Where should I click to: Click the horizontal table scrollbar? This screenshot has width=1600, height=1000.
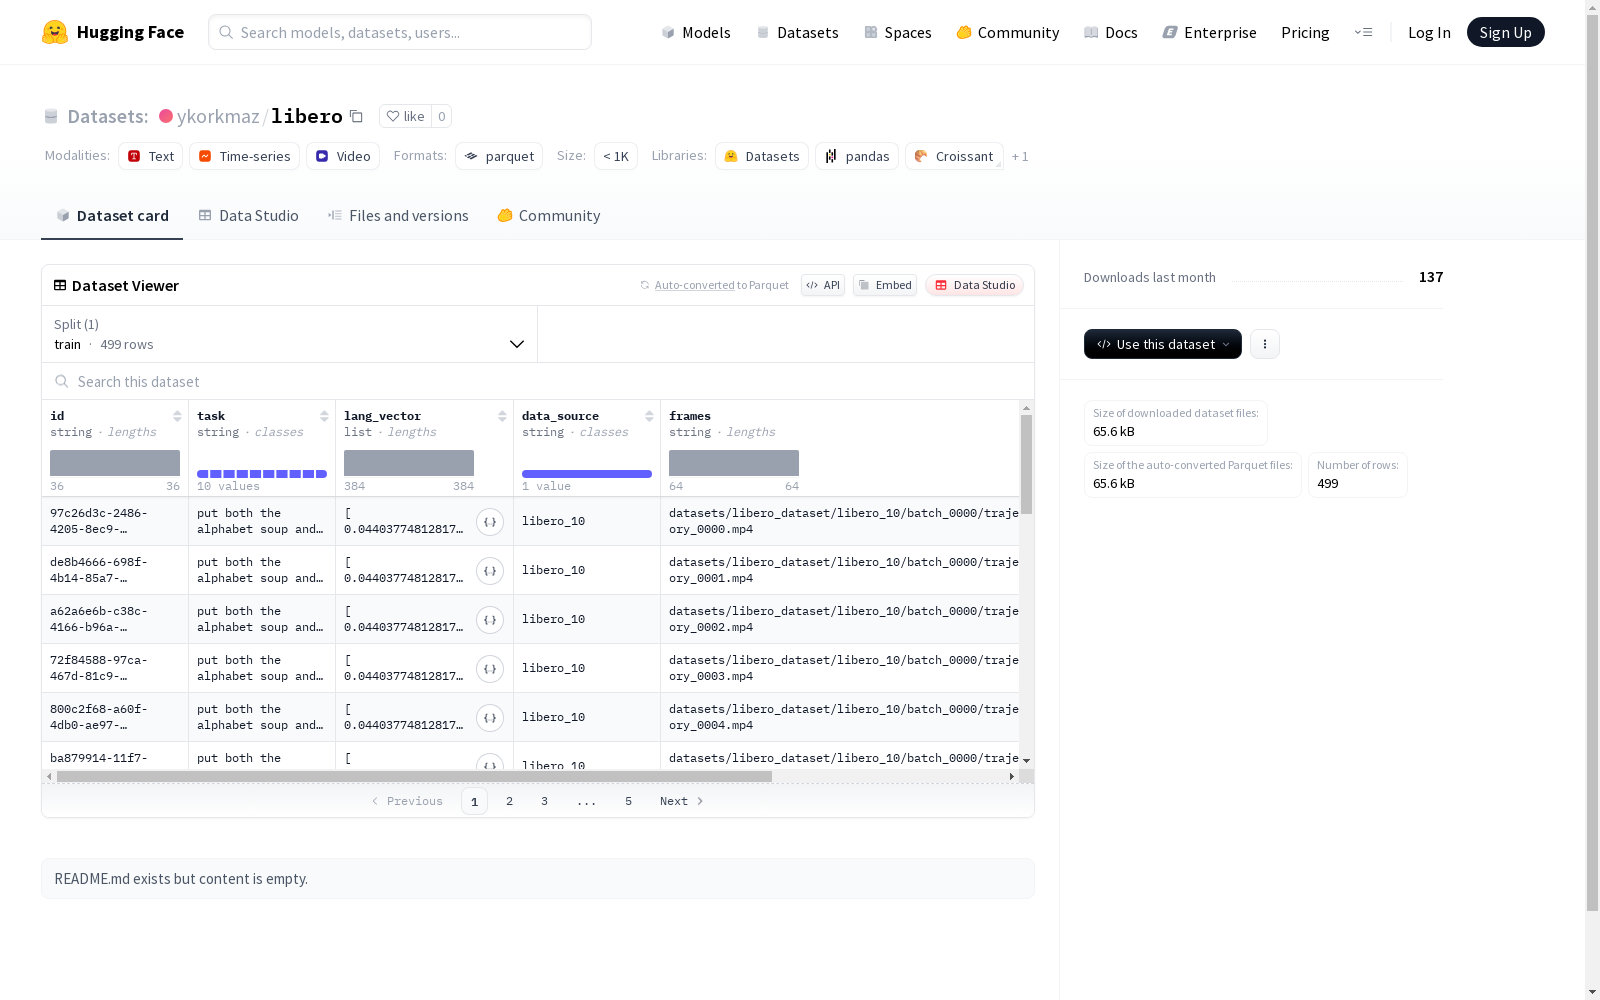point(414,776)
